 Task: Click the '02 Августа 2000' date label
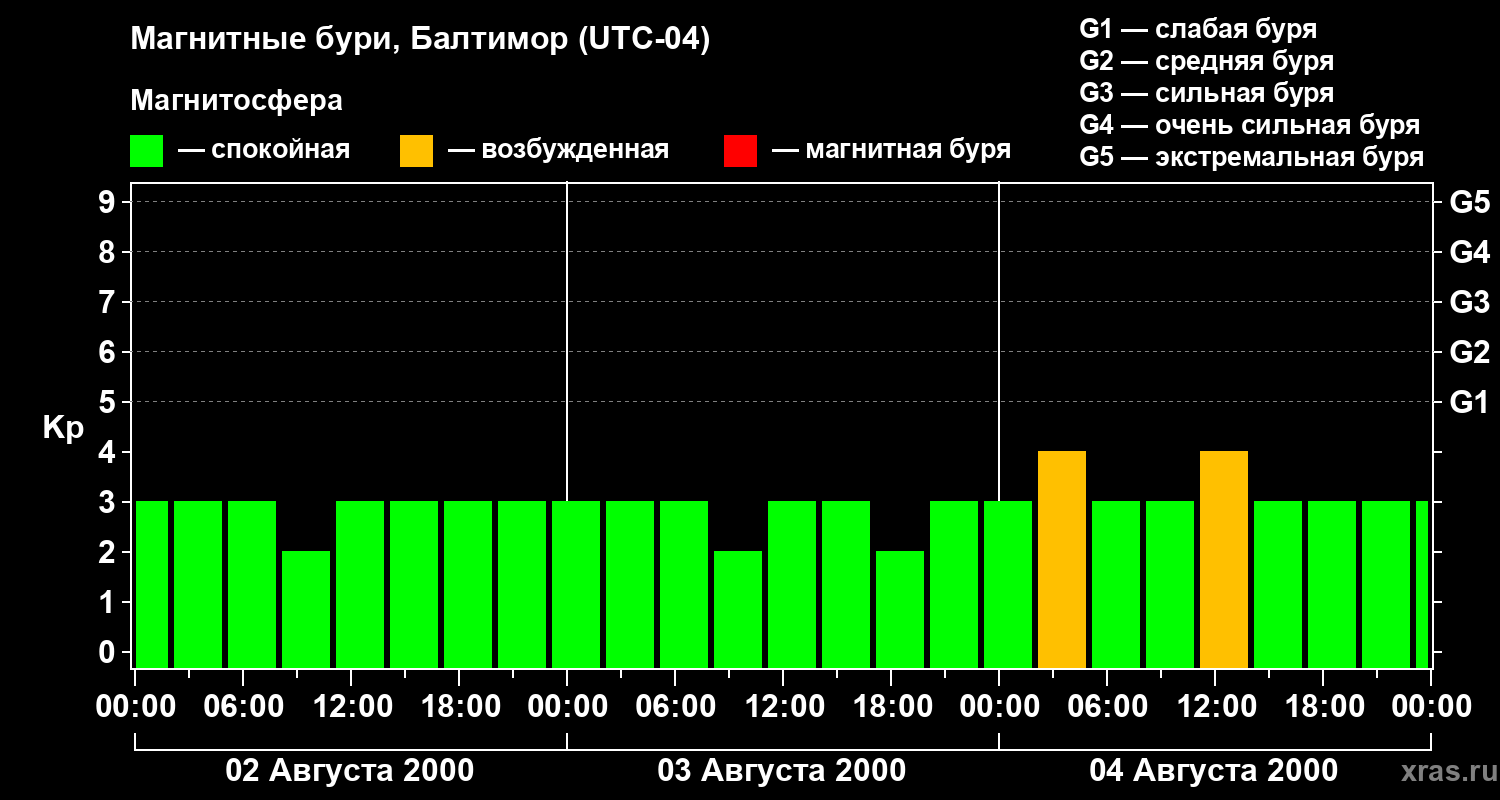point(350,770)
